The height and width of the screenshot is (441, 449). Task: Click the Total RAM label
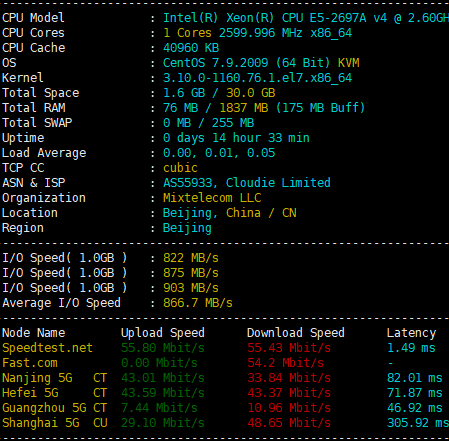[x=34, y=108]
